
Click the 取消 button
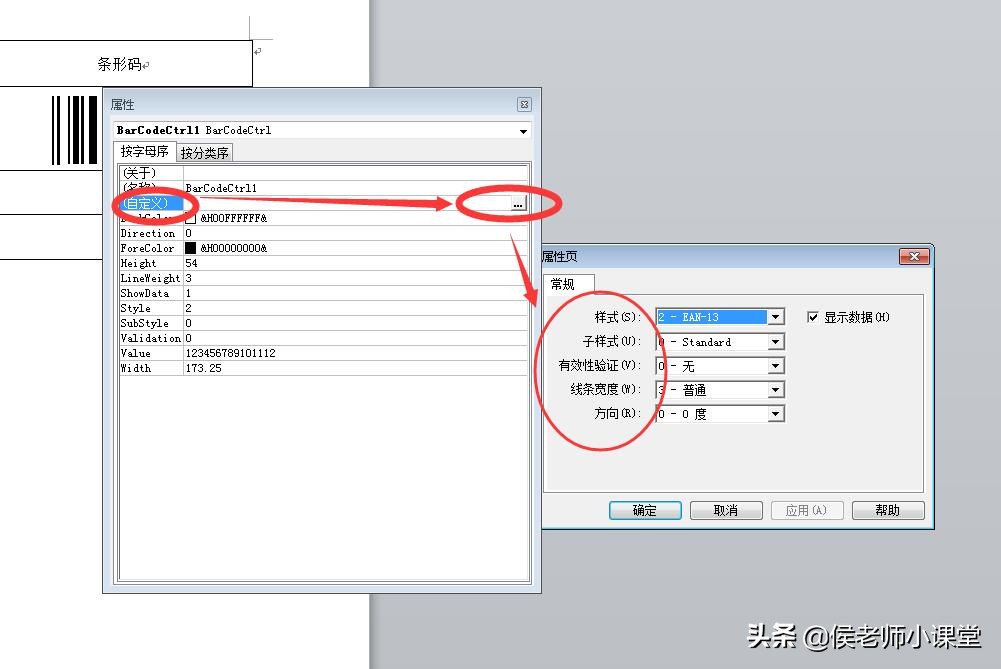[726, 510]
